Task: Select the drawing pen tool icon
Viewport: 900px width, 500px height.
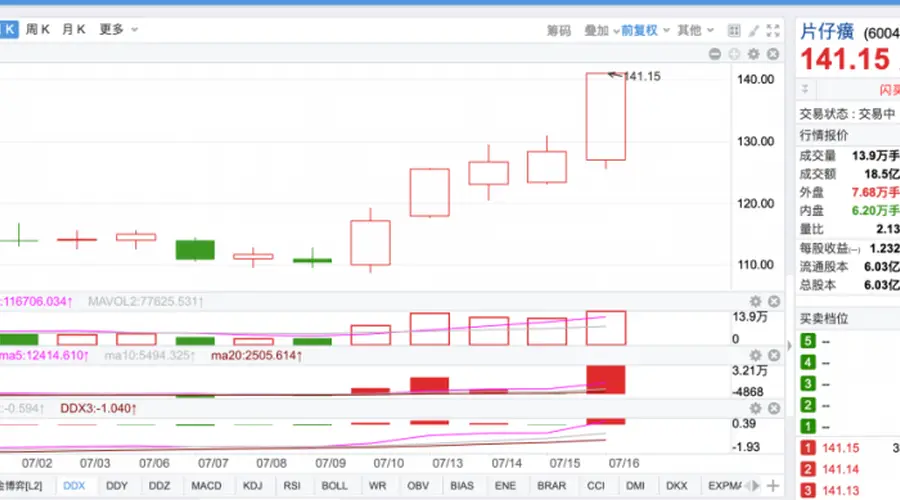Action: 754,30
